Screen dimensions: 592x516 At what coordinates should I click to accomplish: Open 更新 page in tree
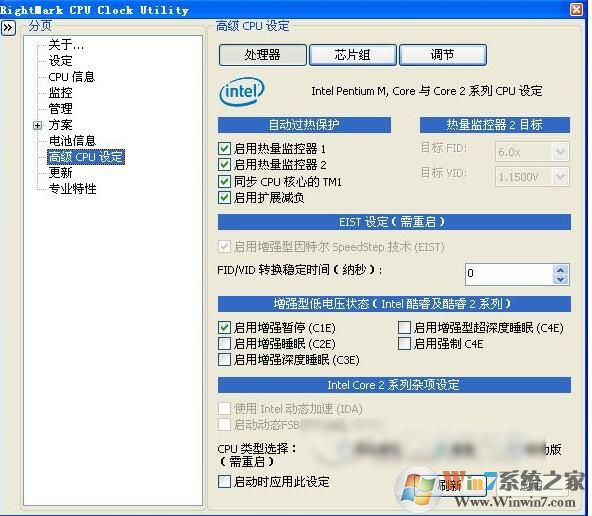[x=60, y=173]
